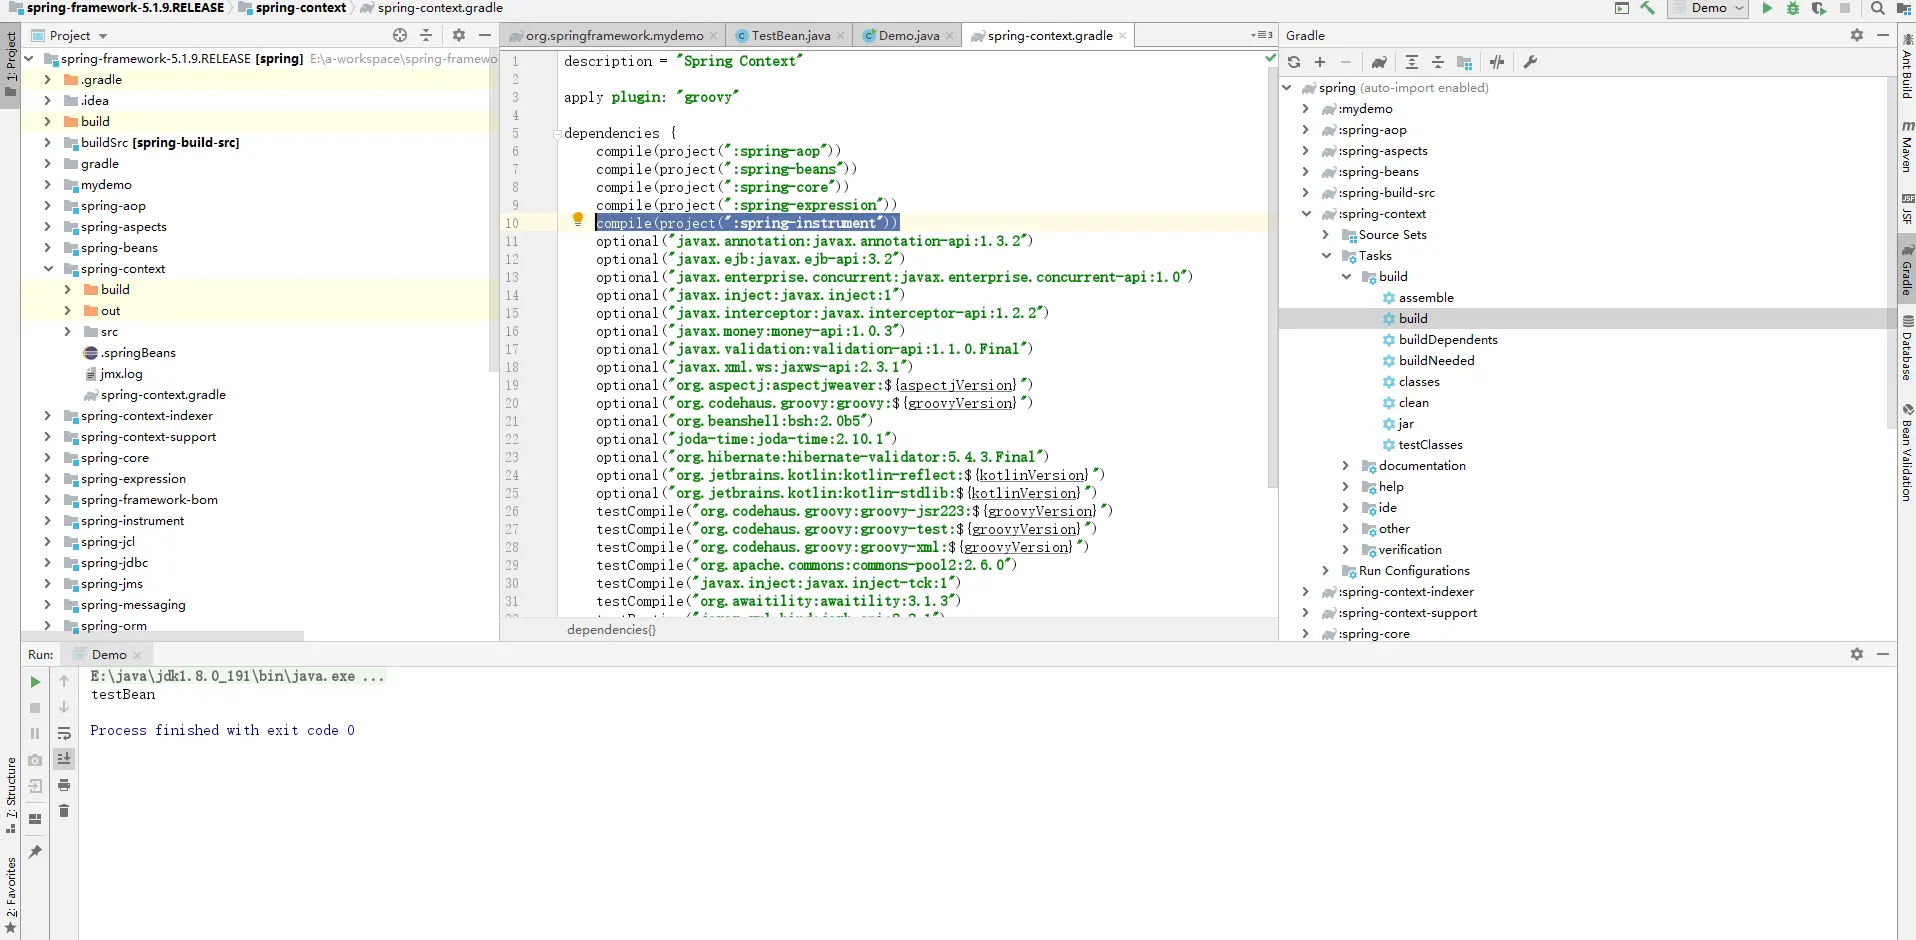The height and width of the screenshot is (940, 1916).
Task: Open the Database side tool window
Action: pyautogui.click(x=1907, y=349)
